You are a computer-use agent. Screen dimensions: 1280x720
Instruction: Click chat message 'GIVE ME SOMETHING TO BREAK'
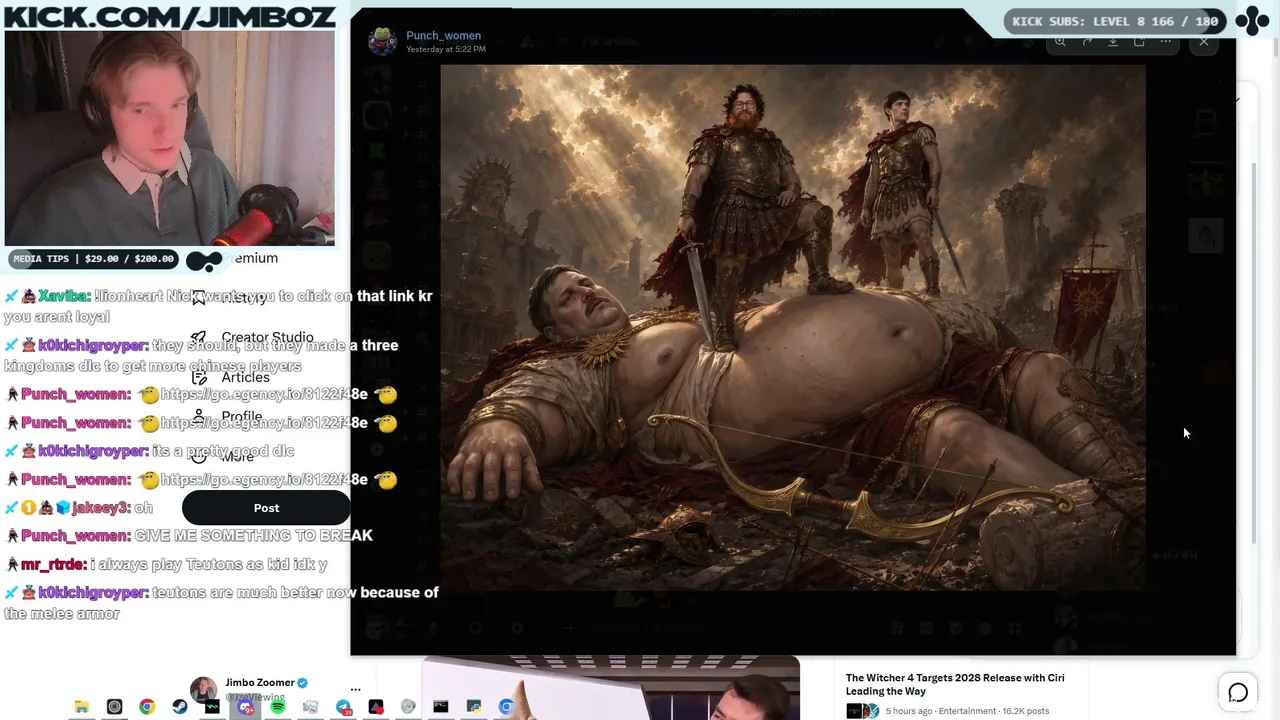[x=253, y=536]
